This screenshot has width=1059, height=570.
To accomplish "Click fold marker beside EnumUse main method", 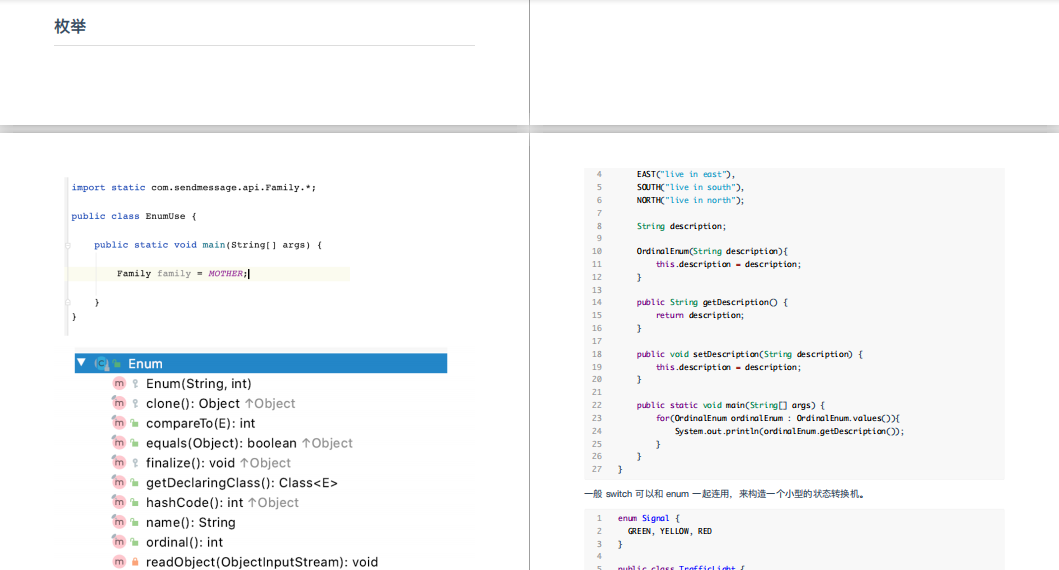I will pyautogui.click(x=68, y=245).
